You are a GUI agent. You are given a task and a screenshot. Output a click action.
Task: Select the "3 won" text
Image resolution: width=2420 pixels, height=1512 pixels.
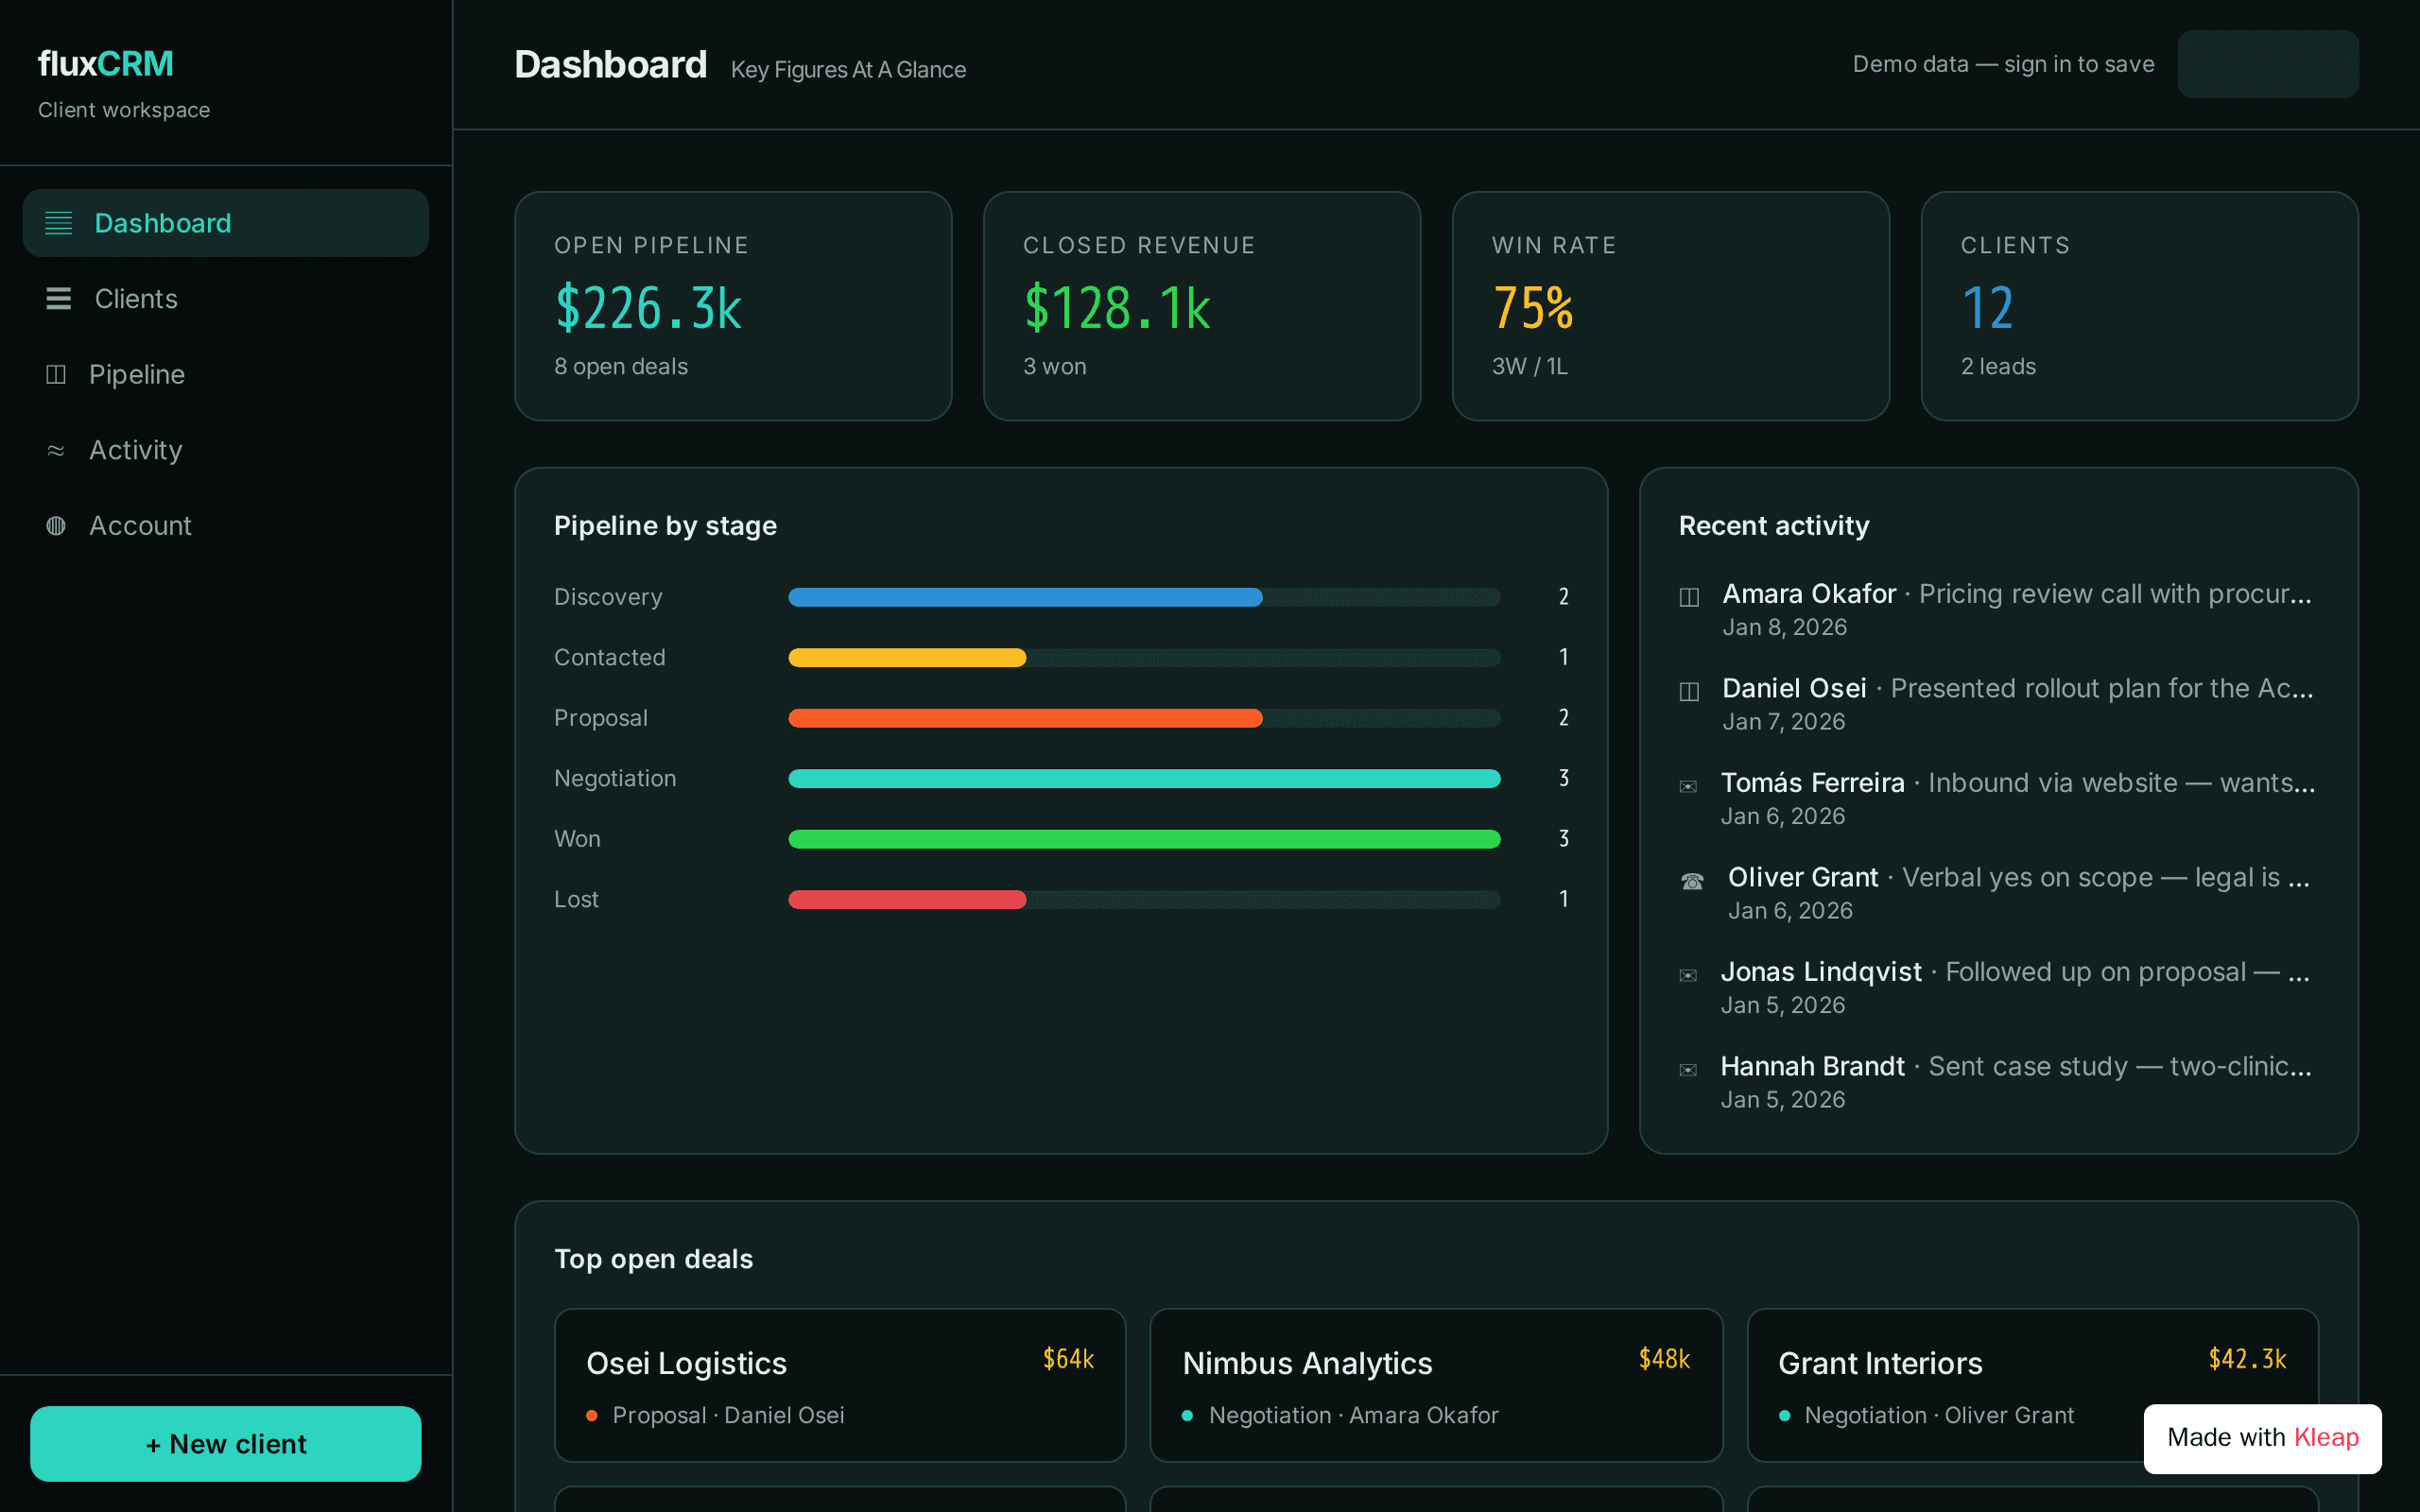(1055, 366)
